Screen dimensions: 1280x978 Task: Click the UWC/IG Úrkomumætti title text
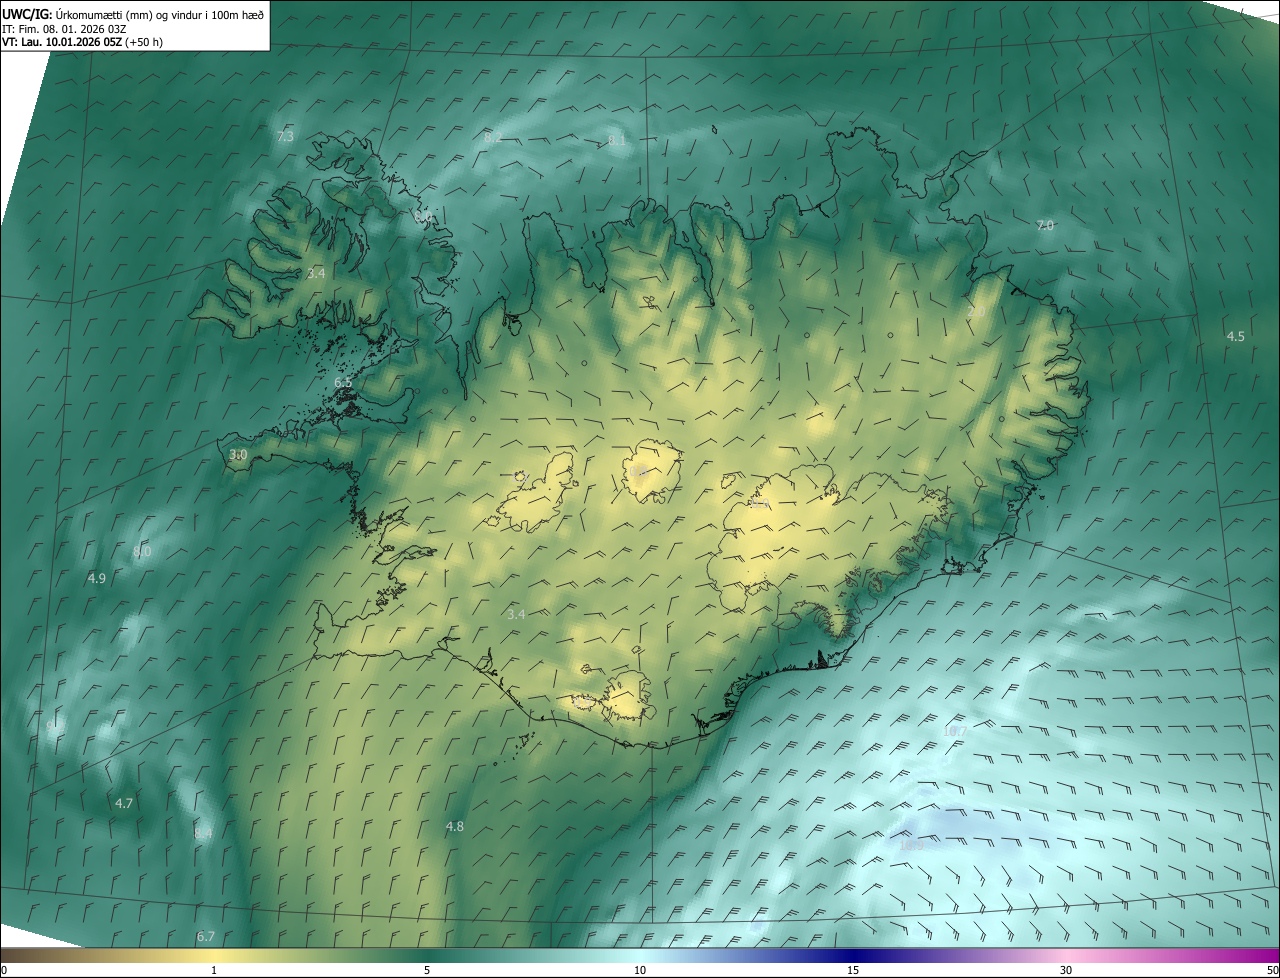(134, 13)
